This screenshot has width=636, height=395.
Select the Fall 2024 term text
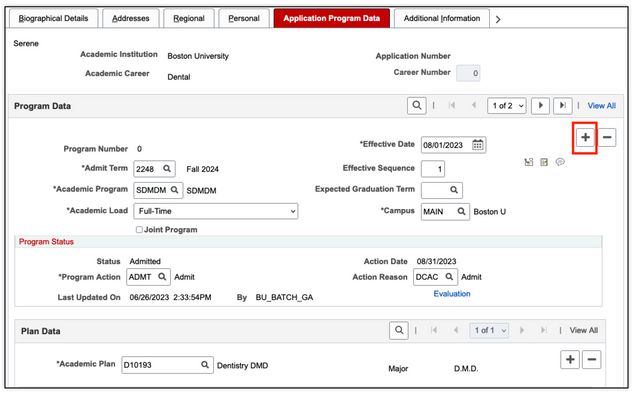point(202,169)
